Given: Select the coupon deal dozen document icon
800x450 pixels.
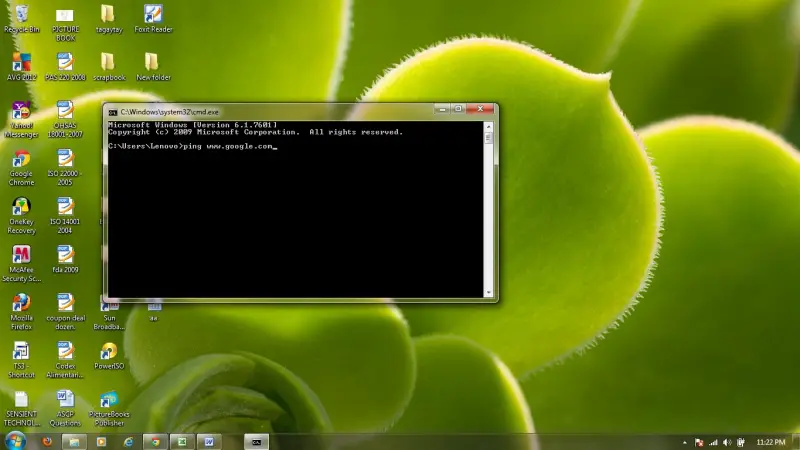Looking at the screenshot, I should (x=65, y=312).
